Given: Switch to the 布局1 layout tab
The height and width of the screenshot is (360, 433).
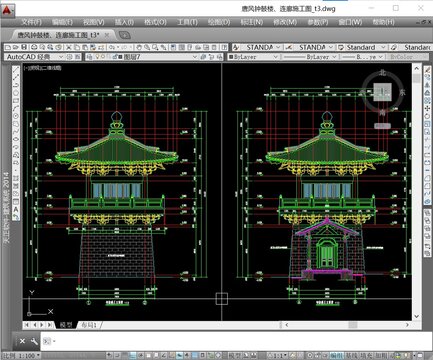Looking at the screenshot, I should coord(89,325).
